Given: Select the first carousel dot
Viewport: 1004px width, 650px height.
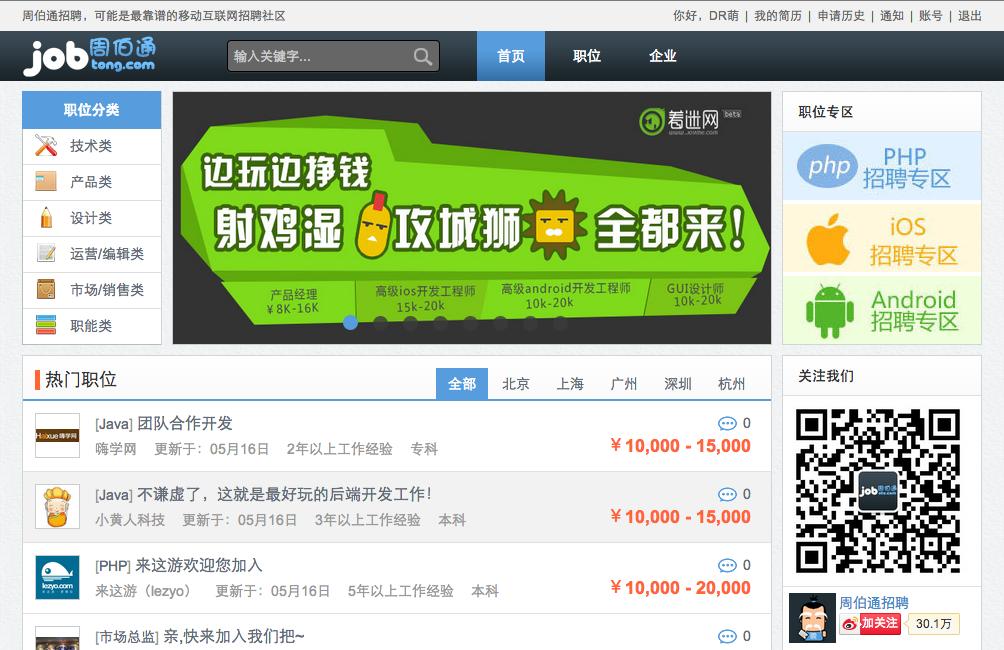Looking at the screenshot, I should pyautogui.click(x=350, y=323).
